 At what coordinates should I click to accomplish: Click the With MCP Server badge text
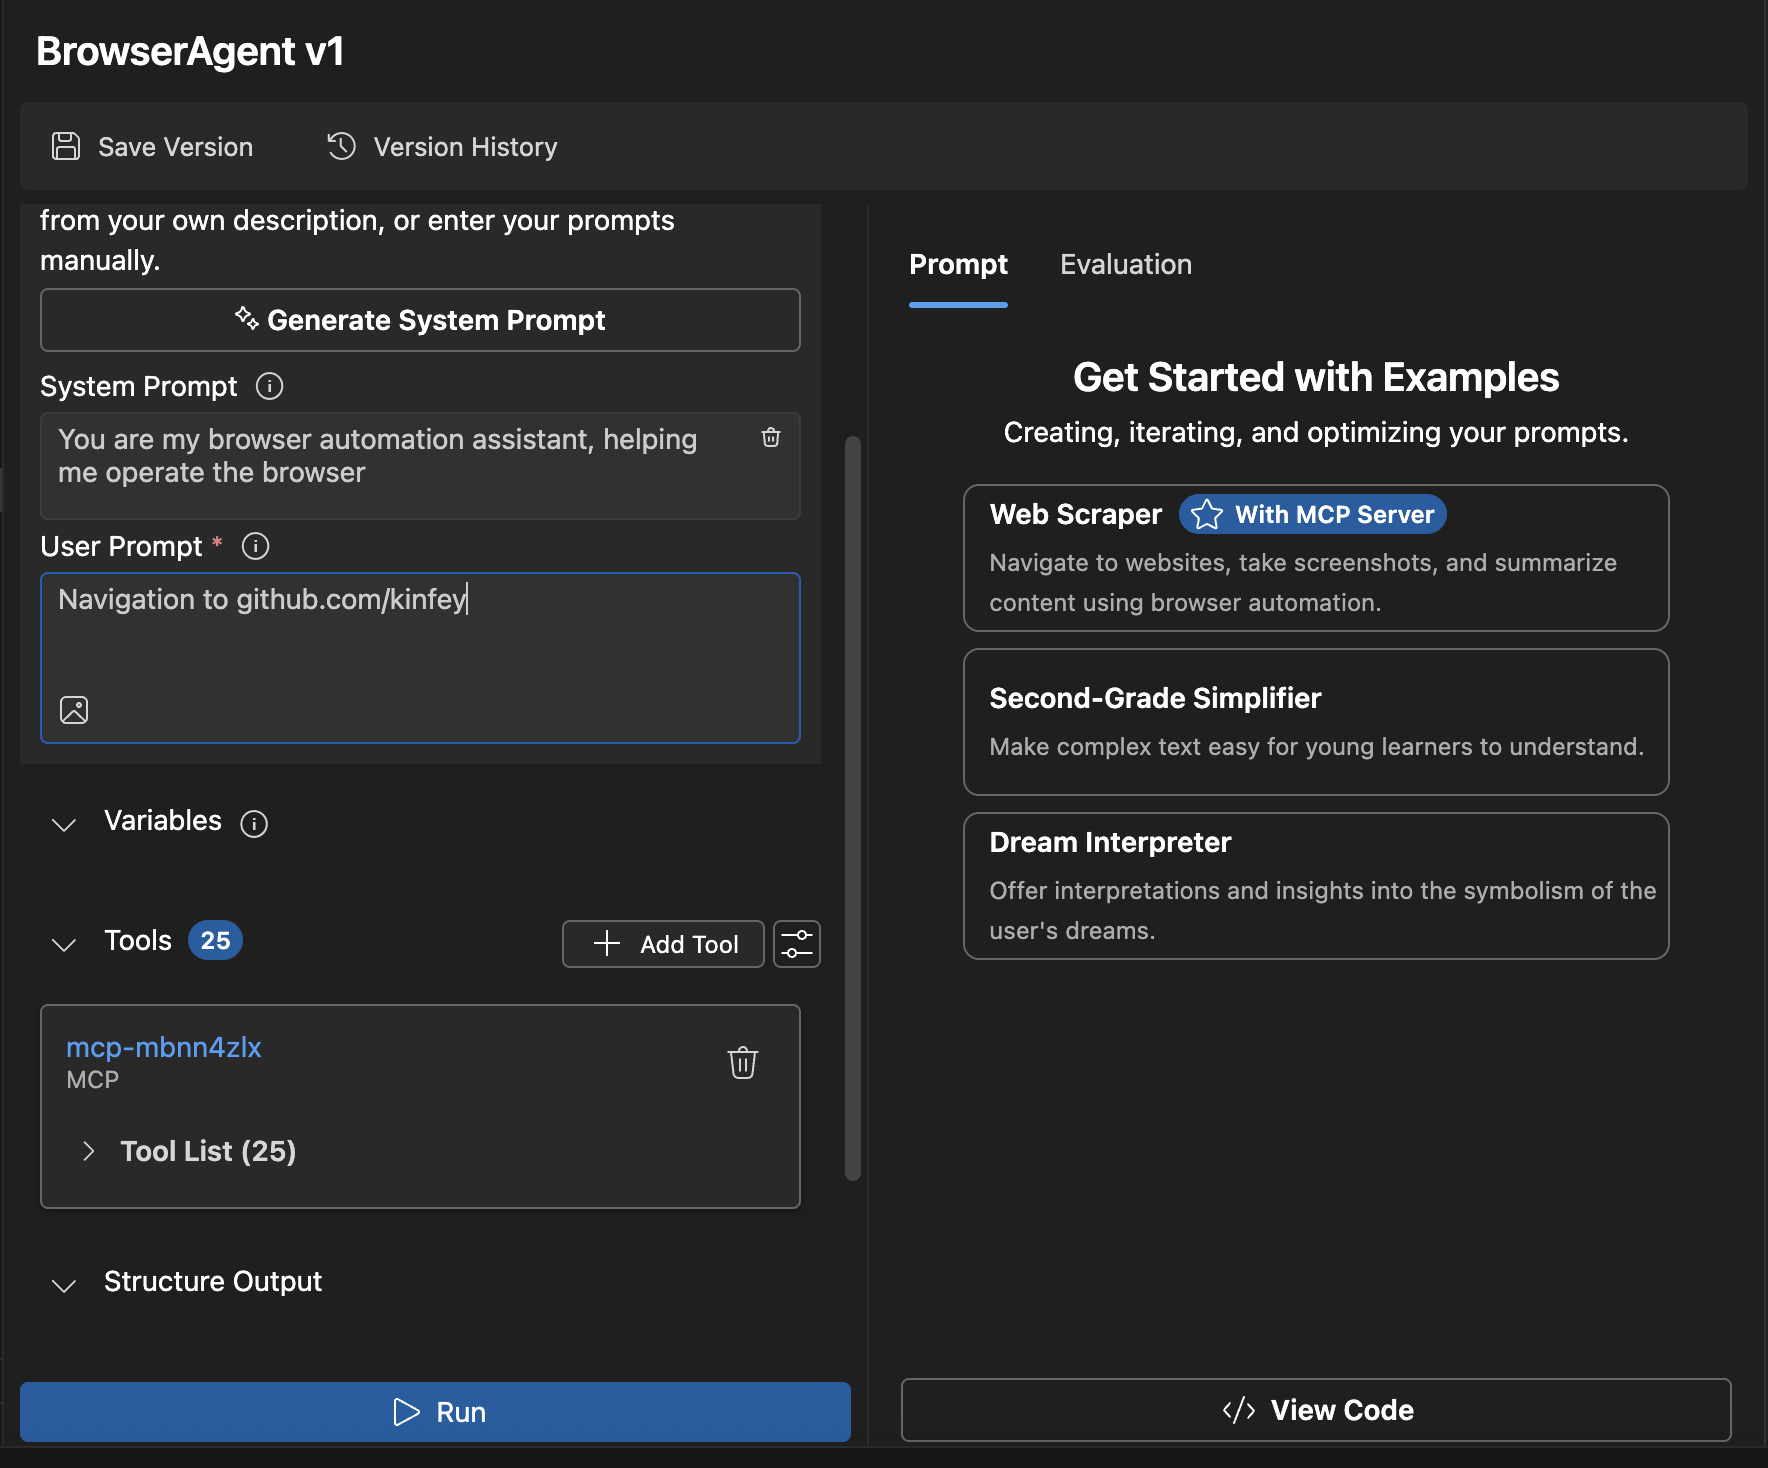point(1334,514)
